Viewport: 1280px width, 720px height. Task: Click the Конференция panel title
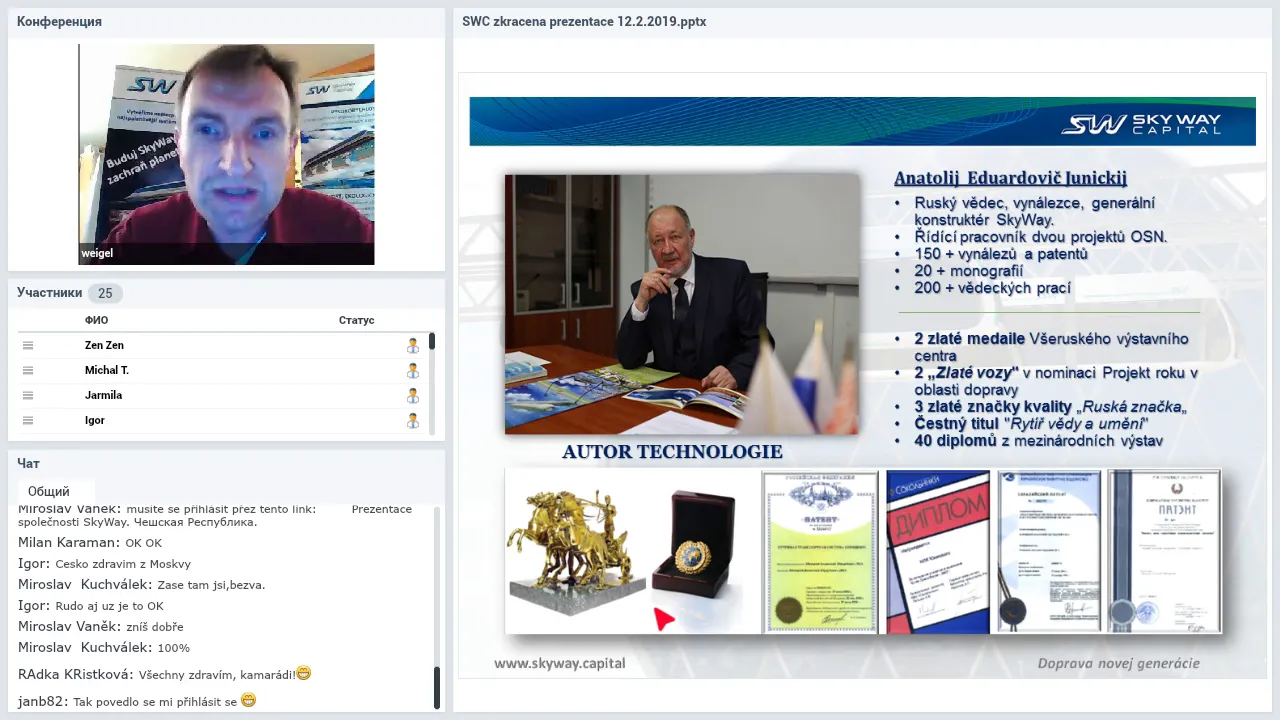tap(59, 21)
